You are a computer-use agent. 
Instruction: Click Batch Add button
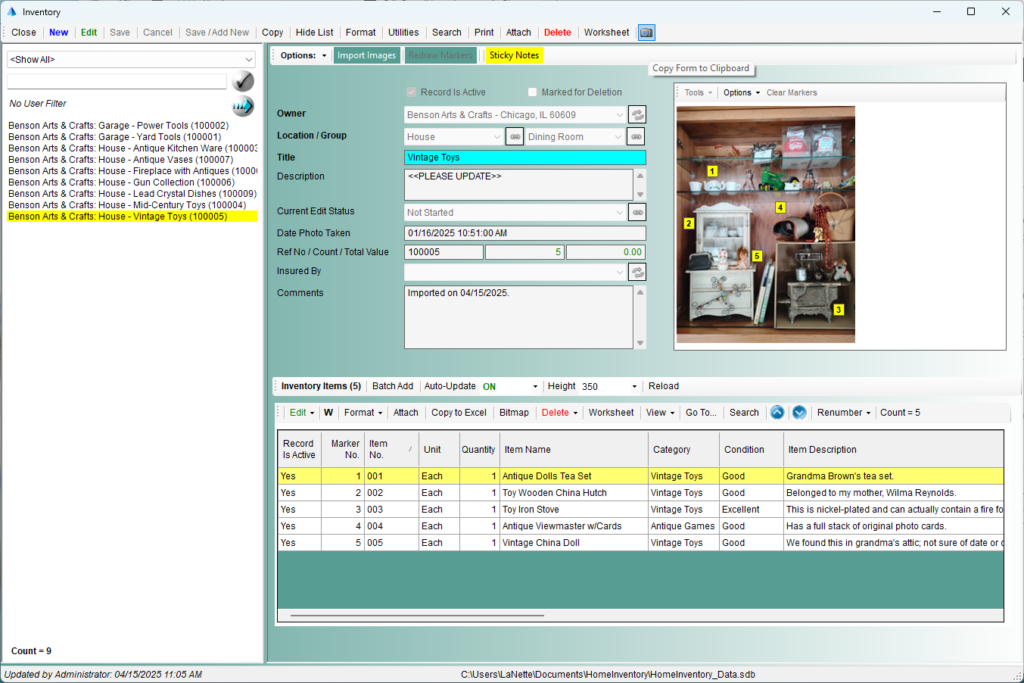392,387
